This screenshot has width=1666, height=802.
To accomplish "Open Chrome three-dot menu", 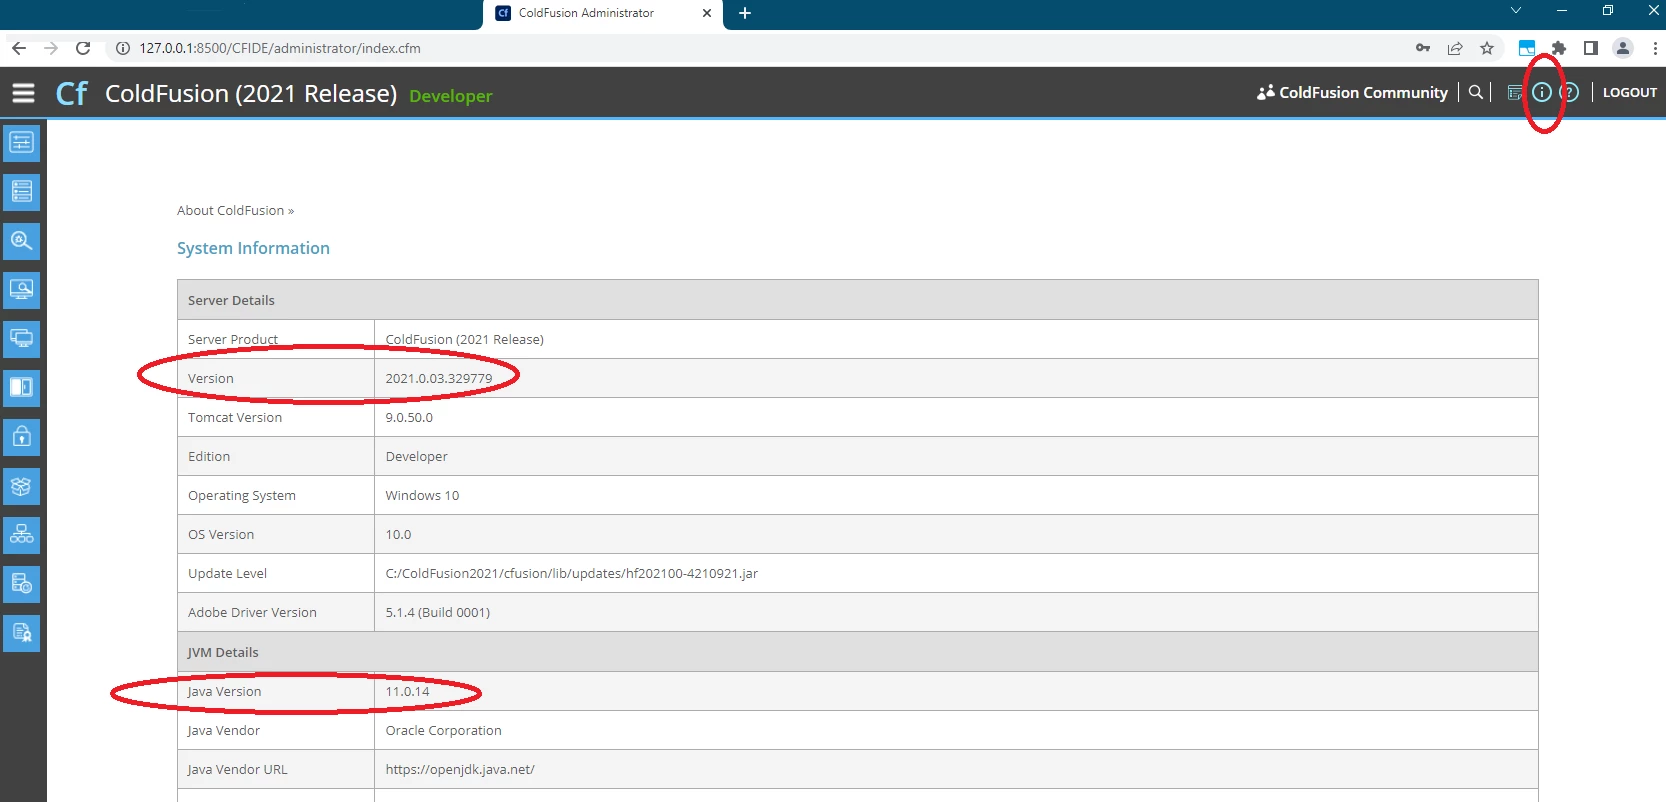I will [x=1655, y=48].
